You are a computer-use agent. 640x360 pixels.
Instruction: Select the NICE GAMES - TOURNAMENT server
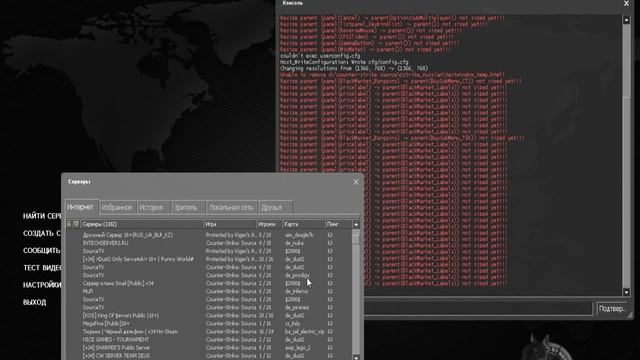point(209,340)
